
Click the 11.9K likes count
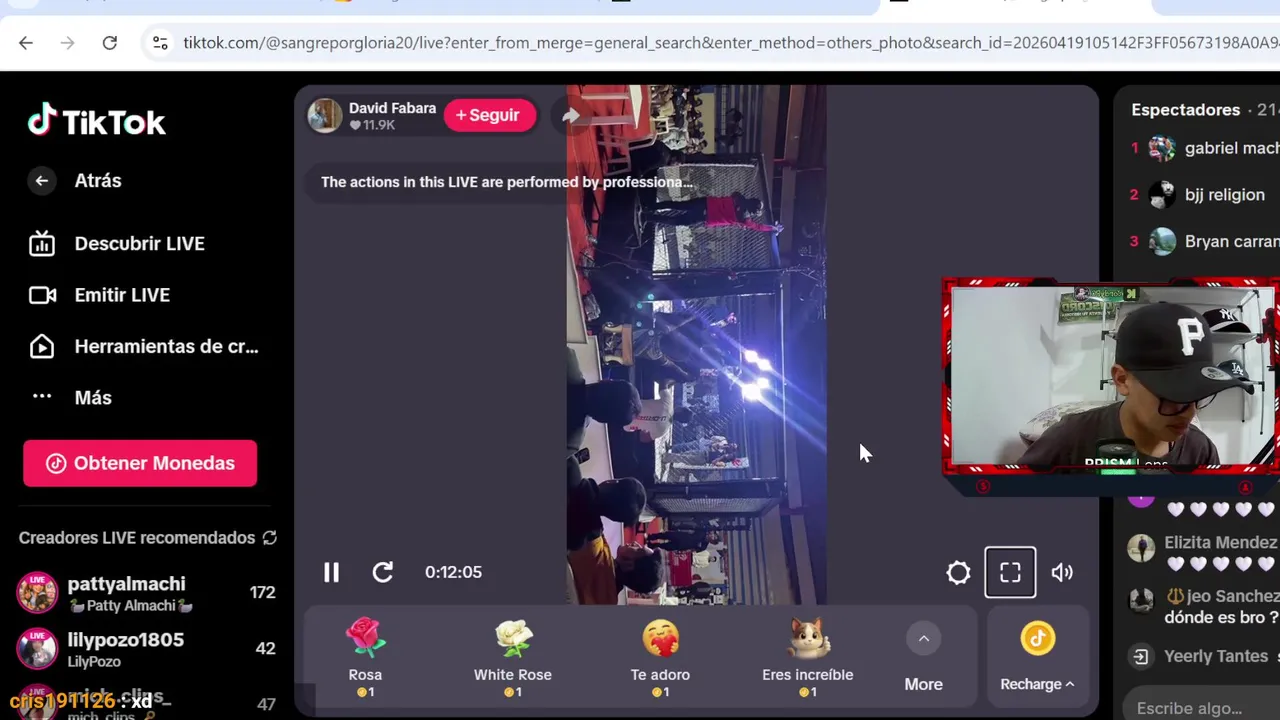[x=372, y=125]
